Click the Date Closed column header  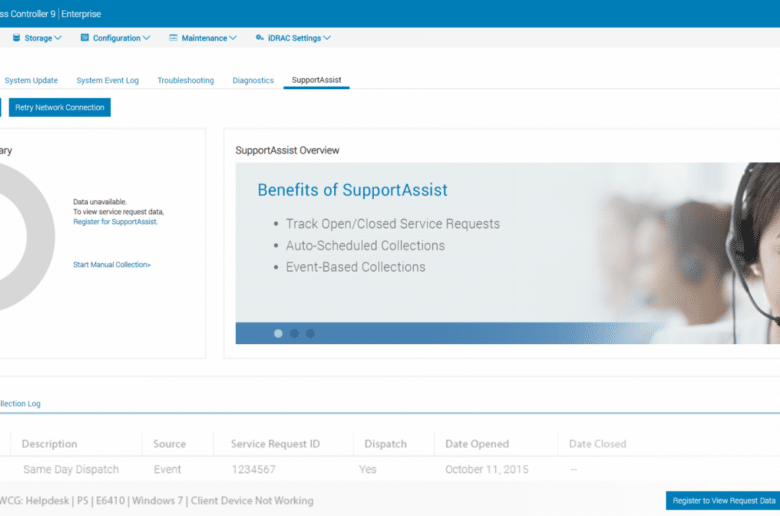tap(597, 444)
